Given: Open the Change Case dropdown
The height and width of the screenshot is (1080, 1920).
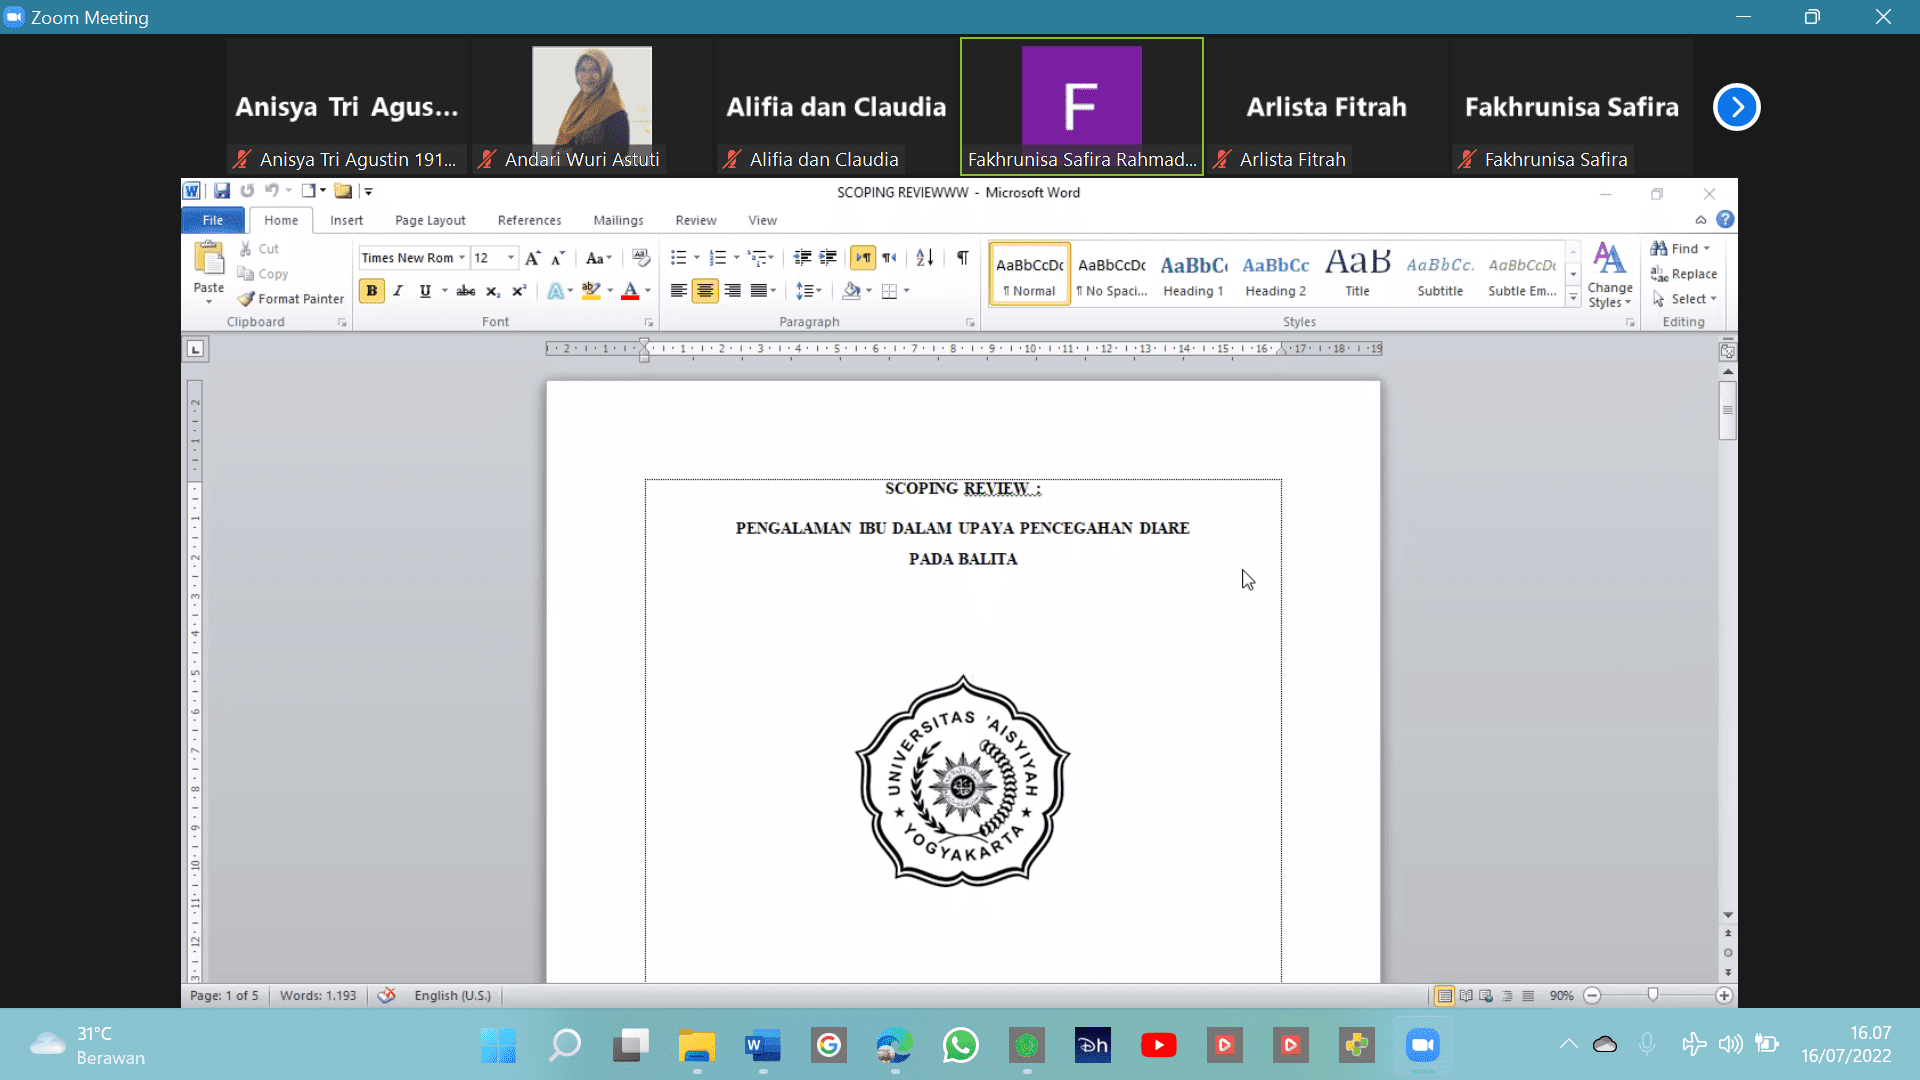Looking at the screenshot, I should (x=598, y=258).
